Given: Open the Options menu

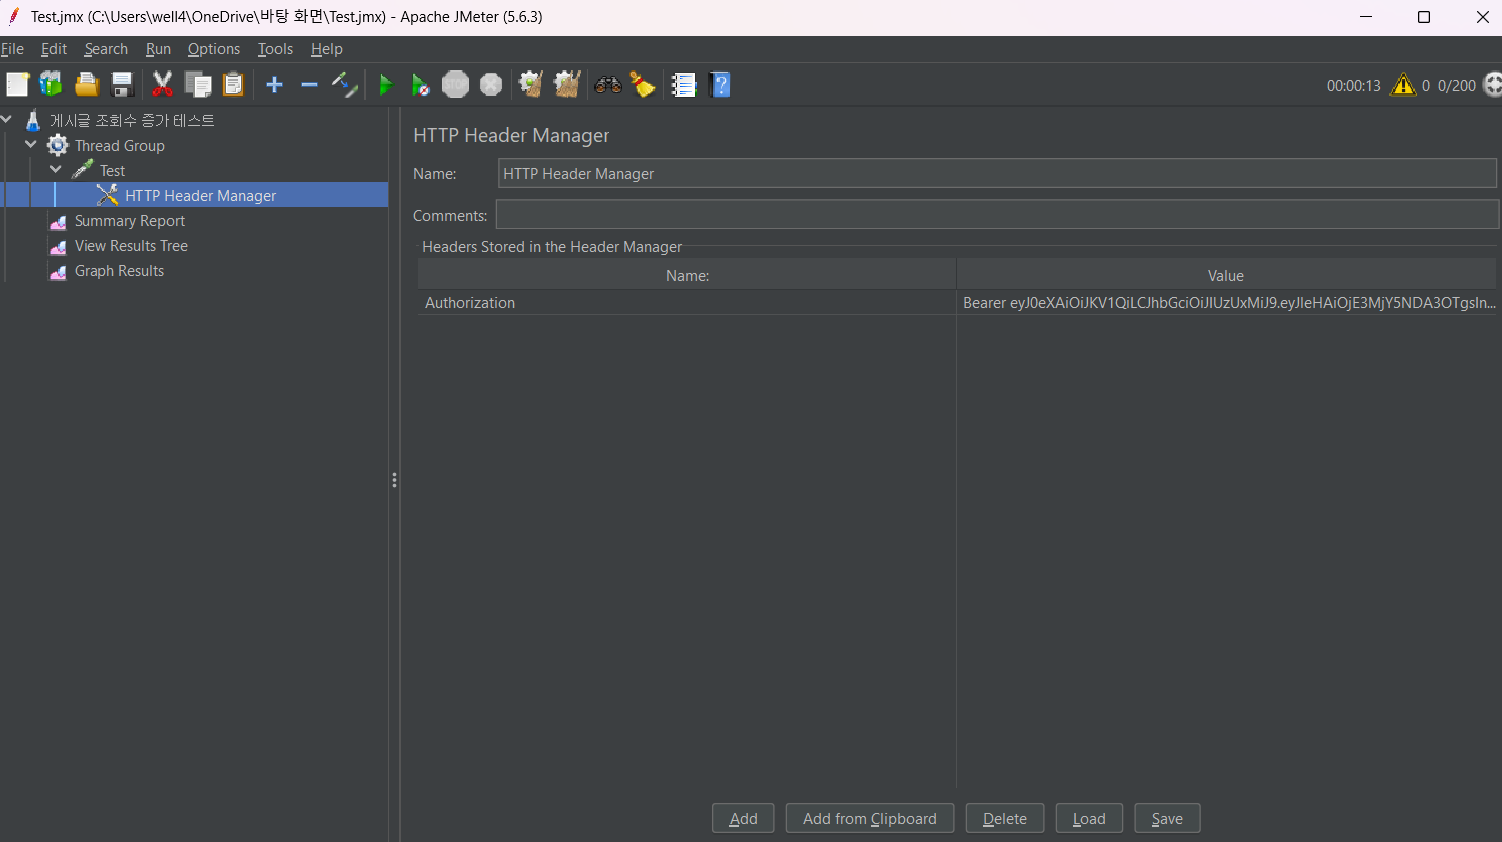Looking at the screenshot, I should [214, 49].
